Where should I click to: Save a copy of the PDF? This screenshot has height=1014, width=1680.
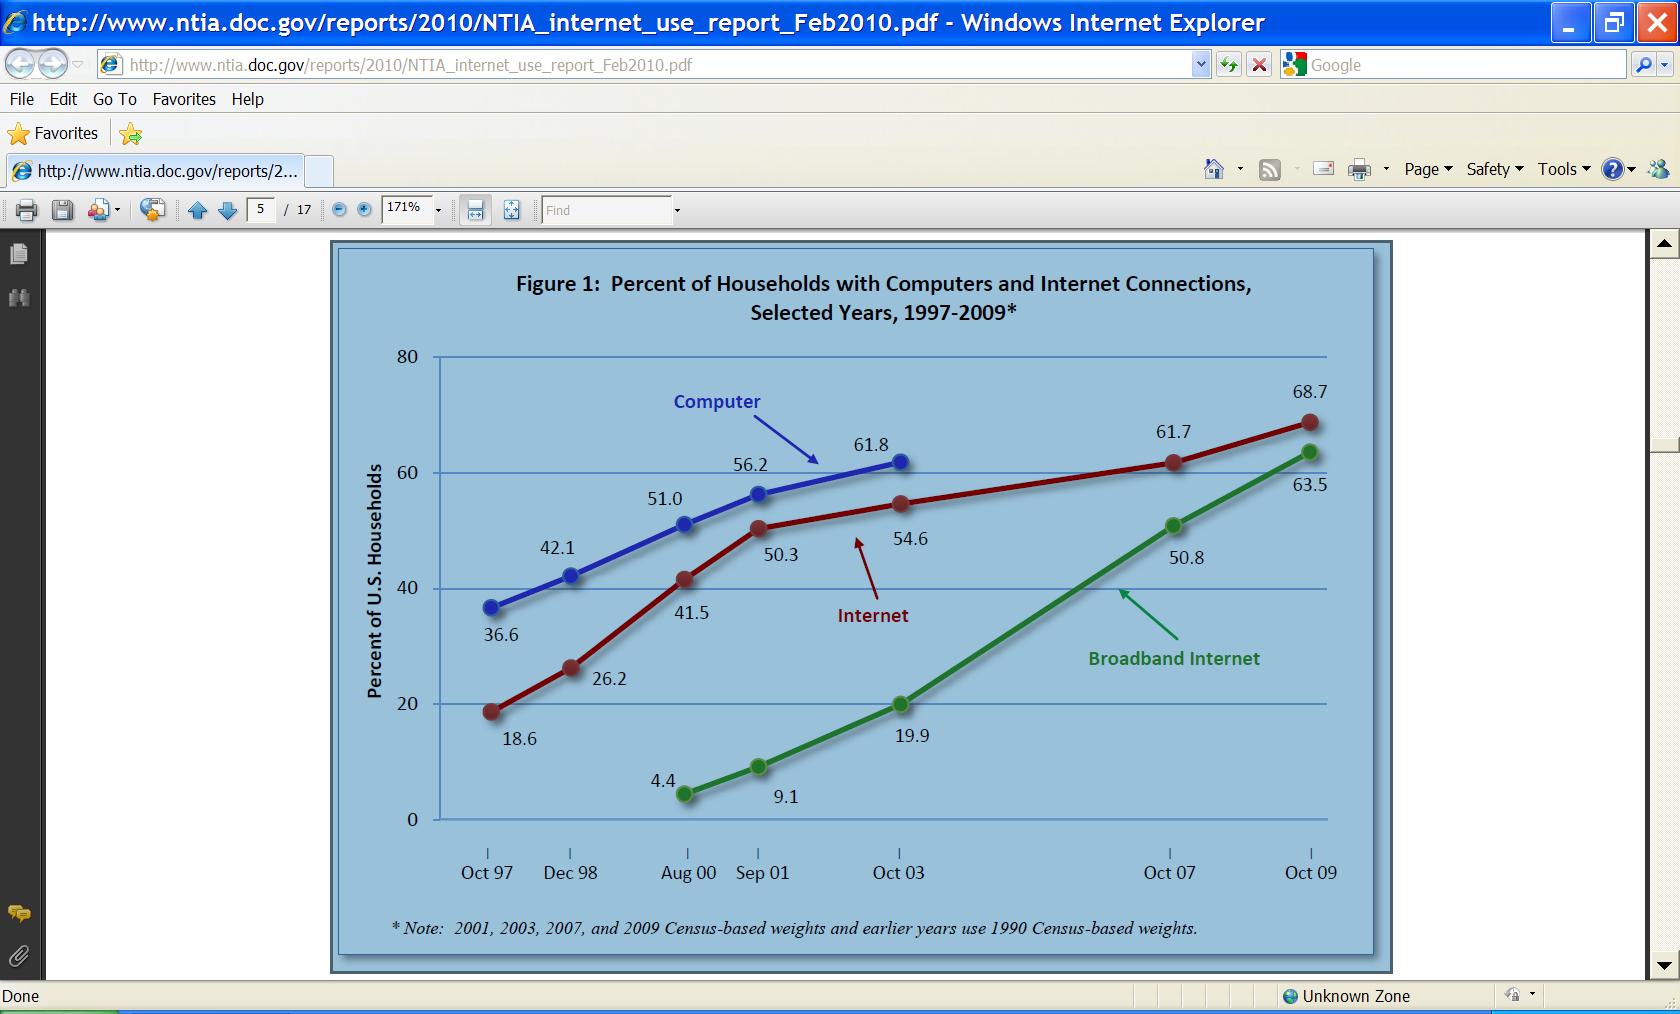(x=63, y=210)
